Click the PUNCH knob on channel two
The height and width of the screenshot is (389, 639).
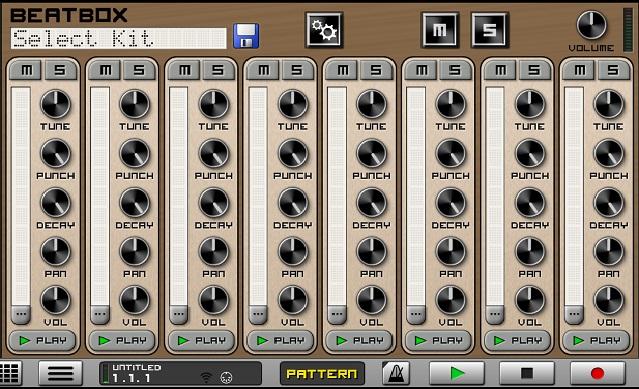pos(134,154)
